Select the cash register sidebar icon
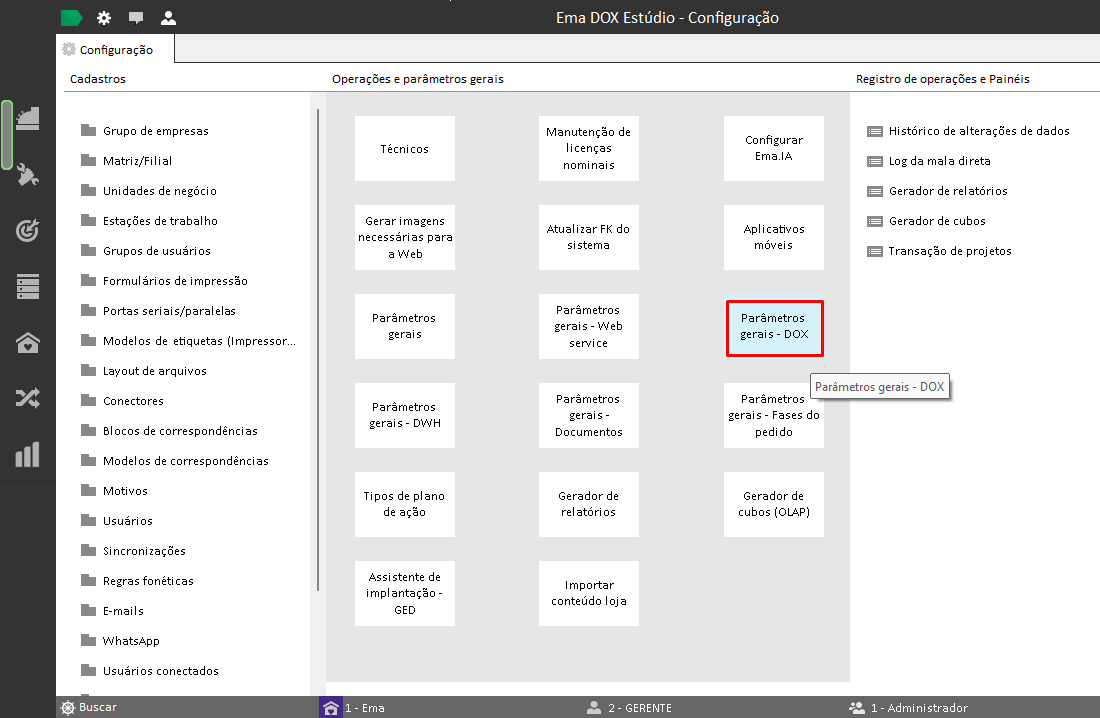Viewport: 1100px width, 718px height. click(x=28, y=119)
